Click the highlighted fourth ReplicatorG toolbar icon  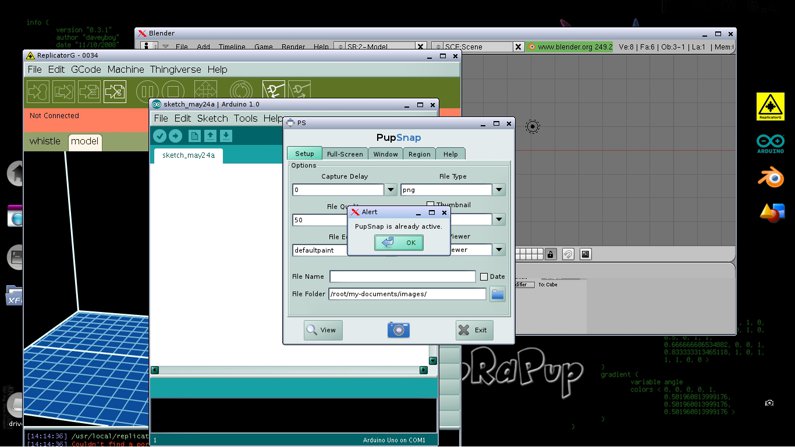(x=115, y=91)
